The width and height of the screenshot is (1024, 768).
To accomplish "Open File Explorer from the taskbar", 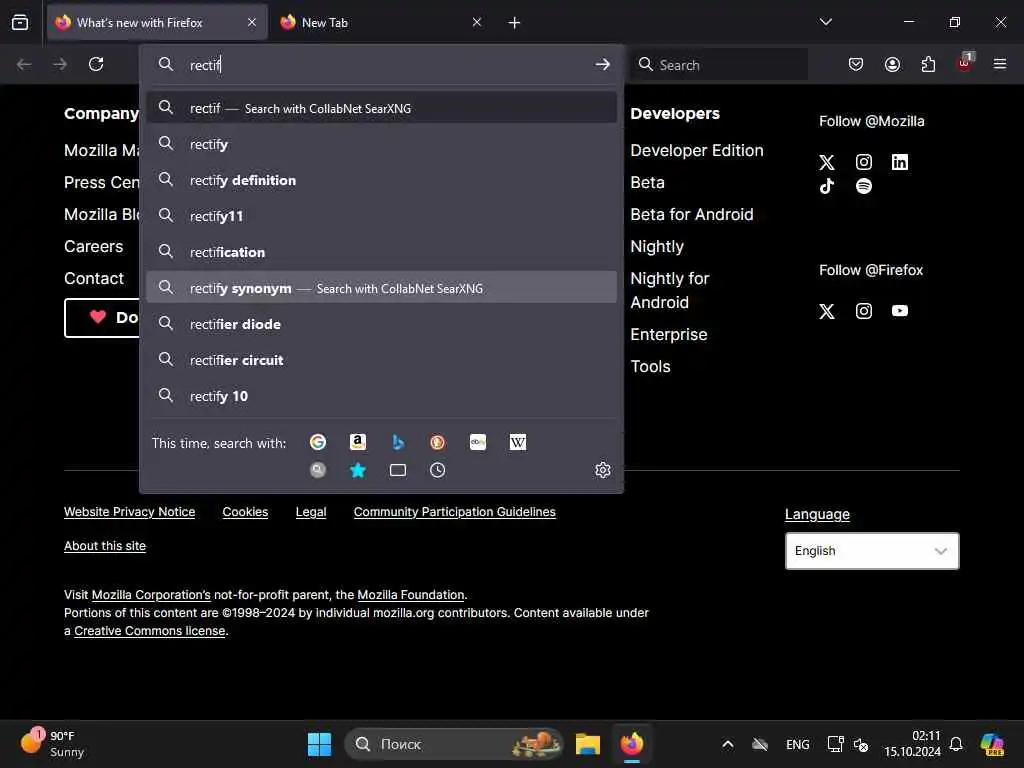I will (x=588, y=744).
